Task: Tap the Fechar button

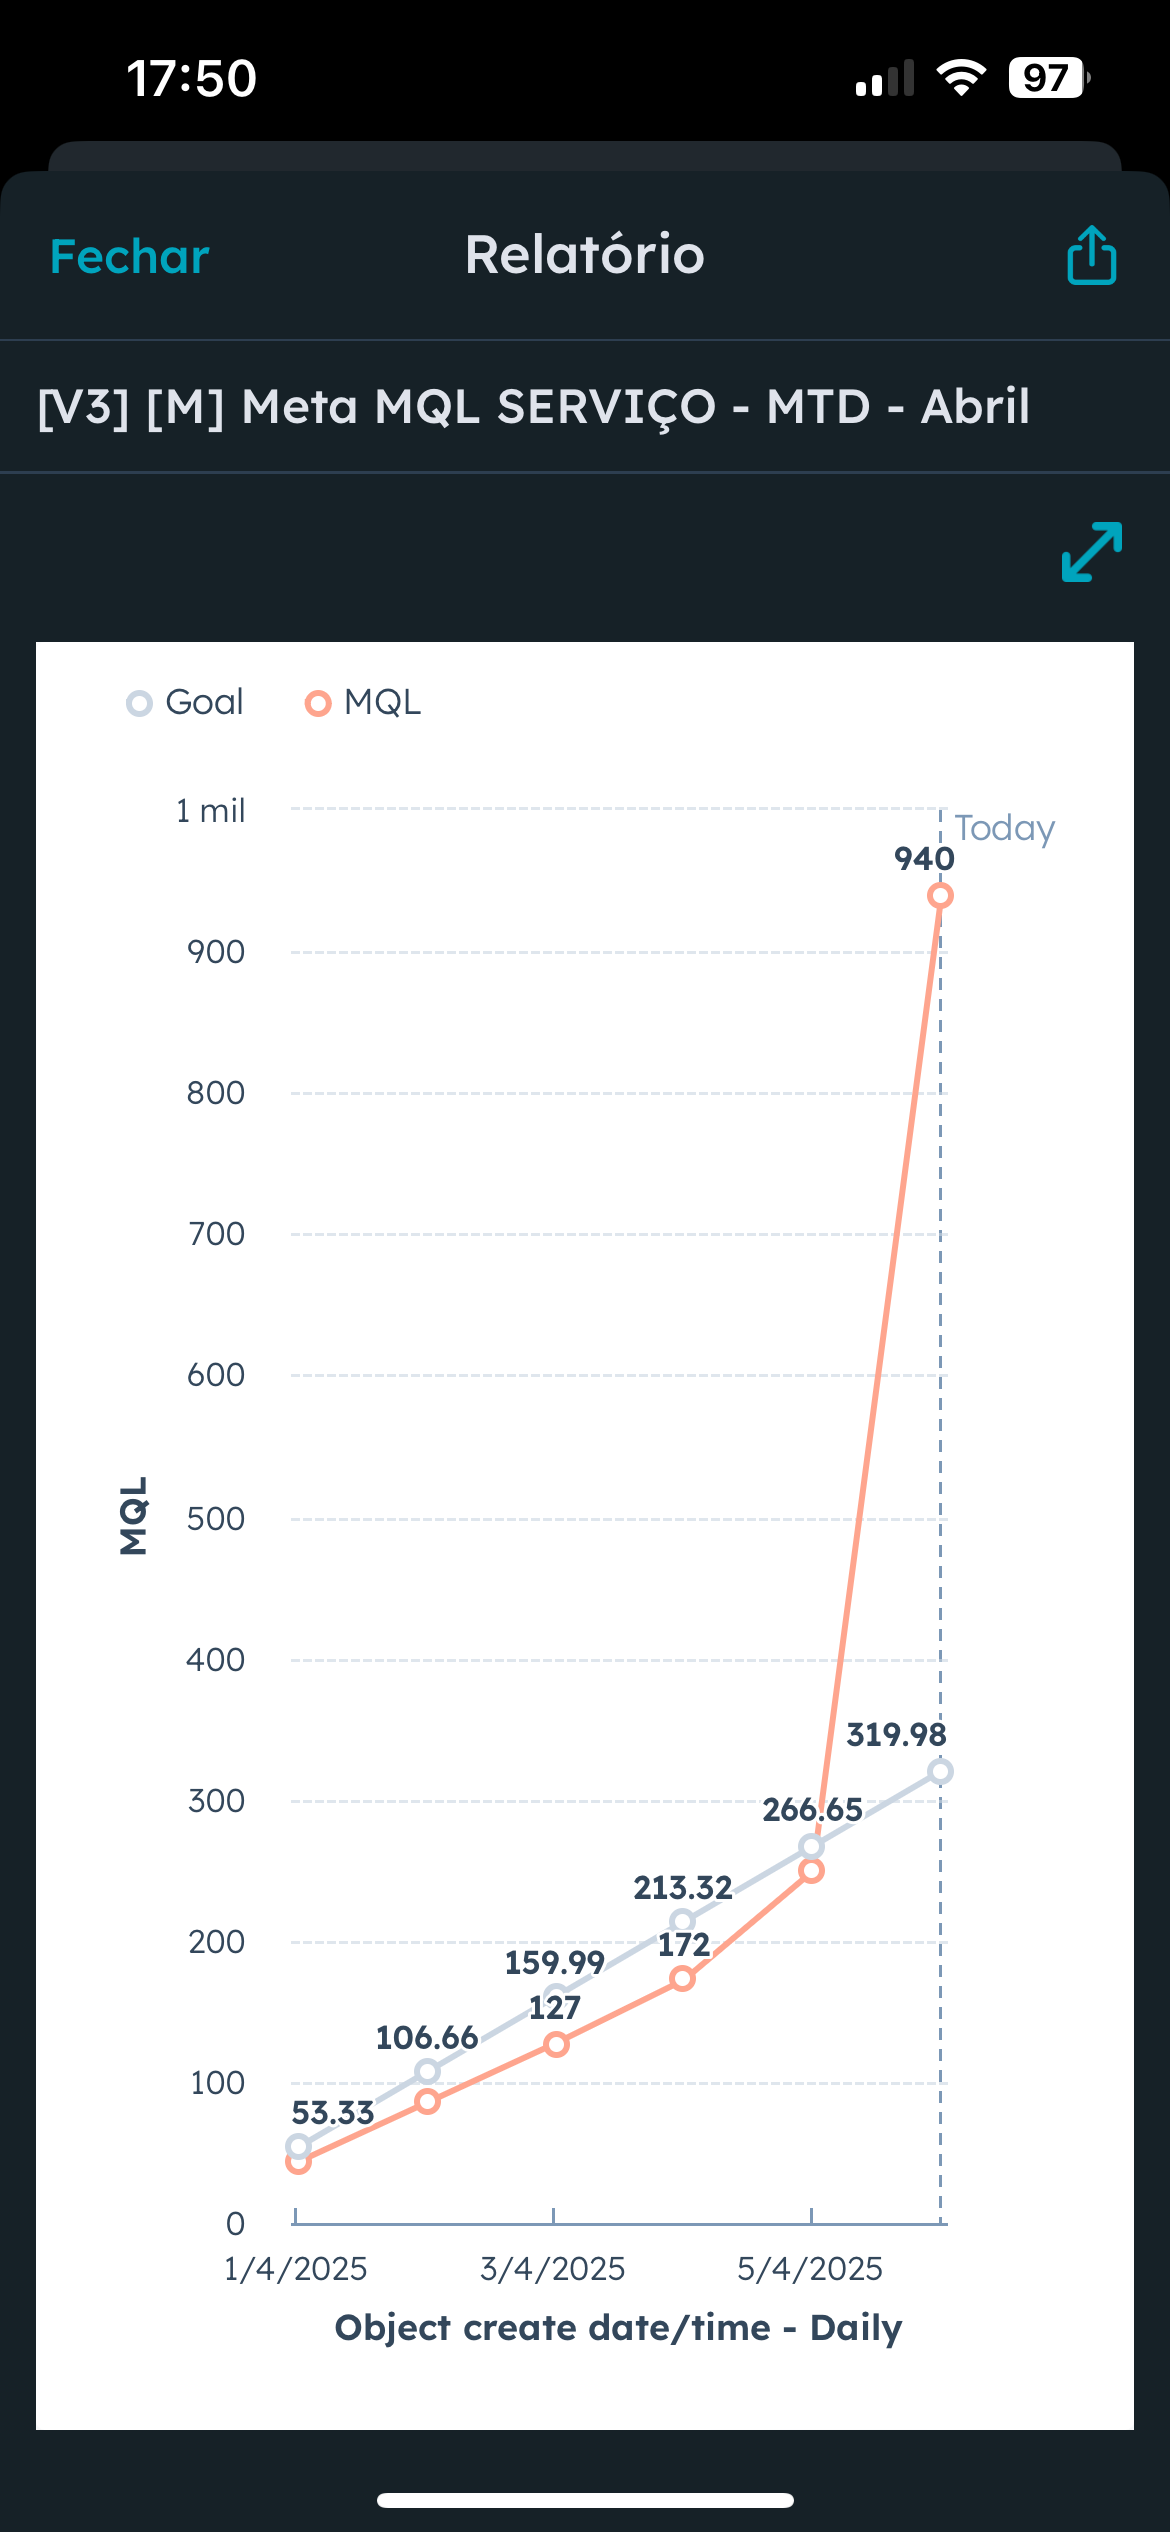Action: point(130,257)
